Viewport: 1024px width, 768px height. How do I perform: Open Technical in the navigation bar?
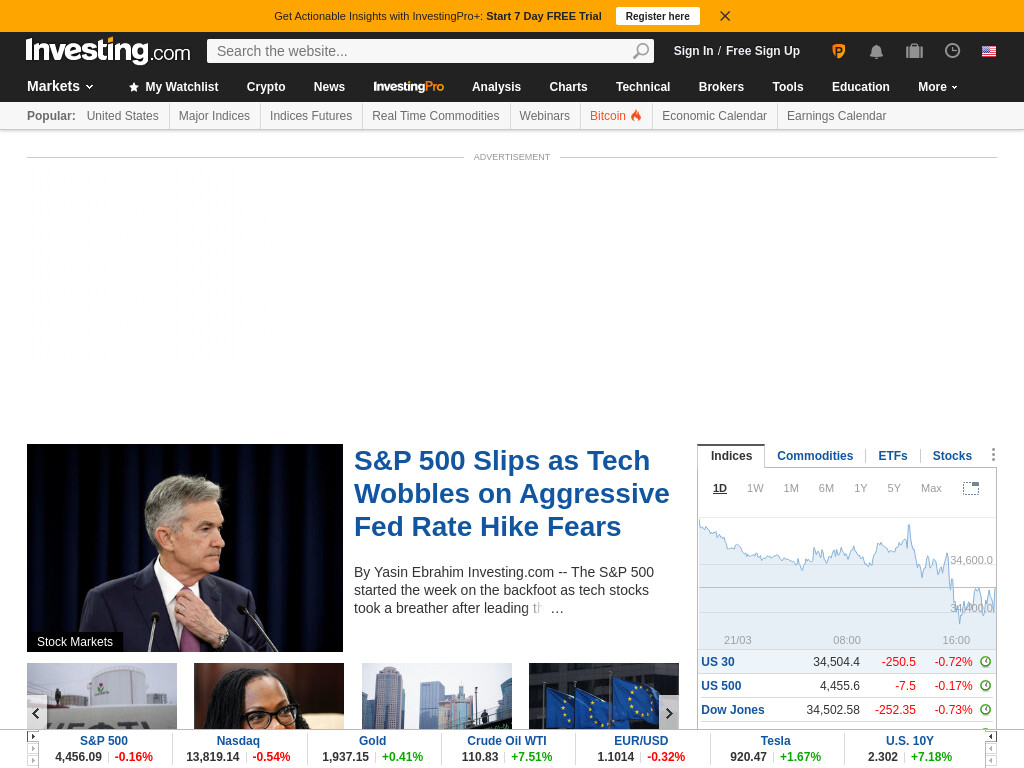643,87
